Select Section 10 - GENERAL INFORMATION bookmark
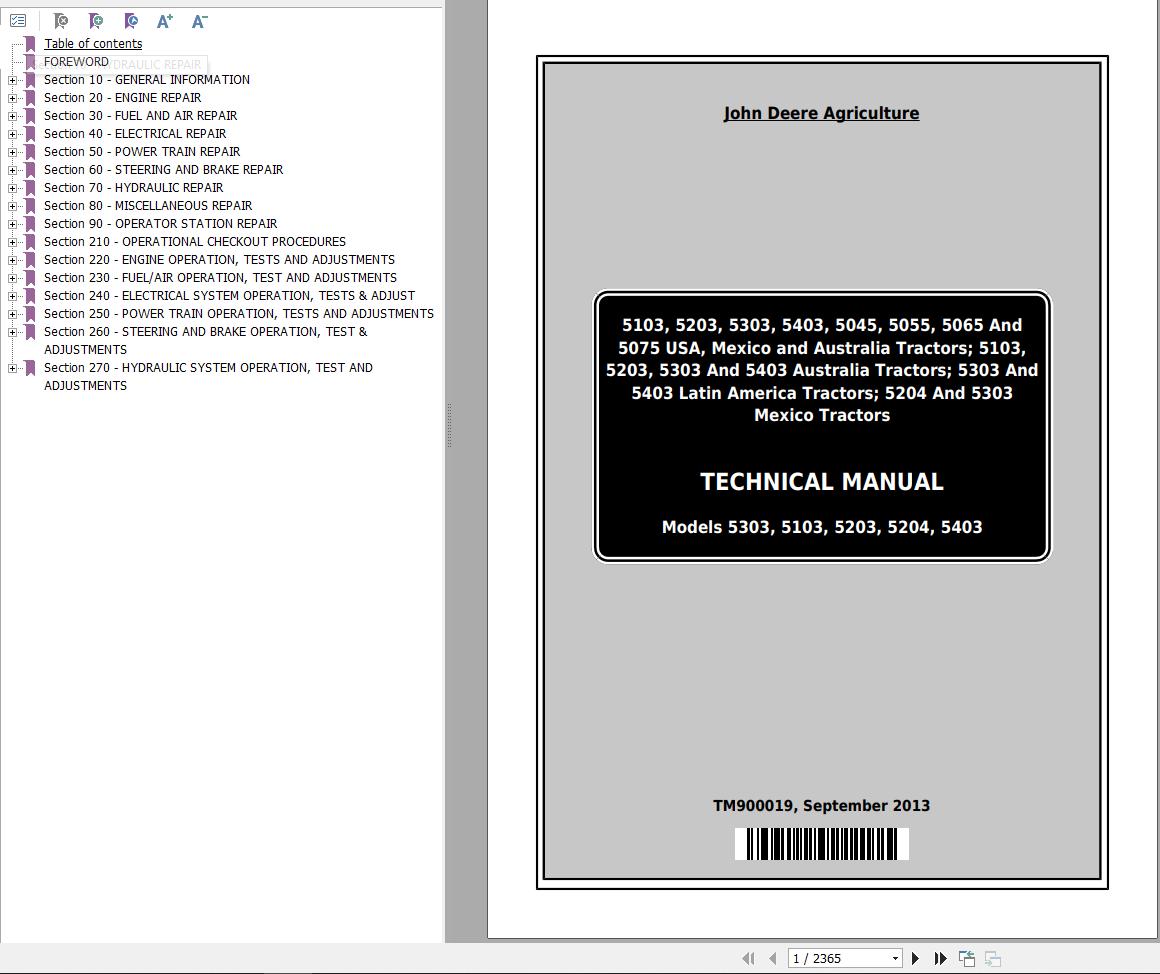This screenshot has width=1160, height=974. [x=146, y=80]
